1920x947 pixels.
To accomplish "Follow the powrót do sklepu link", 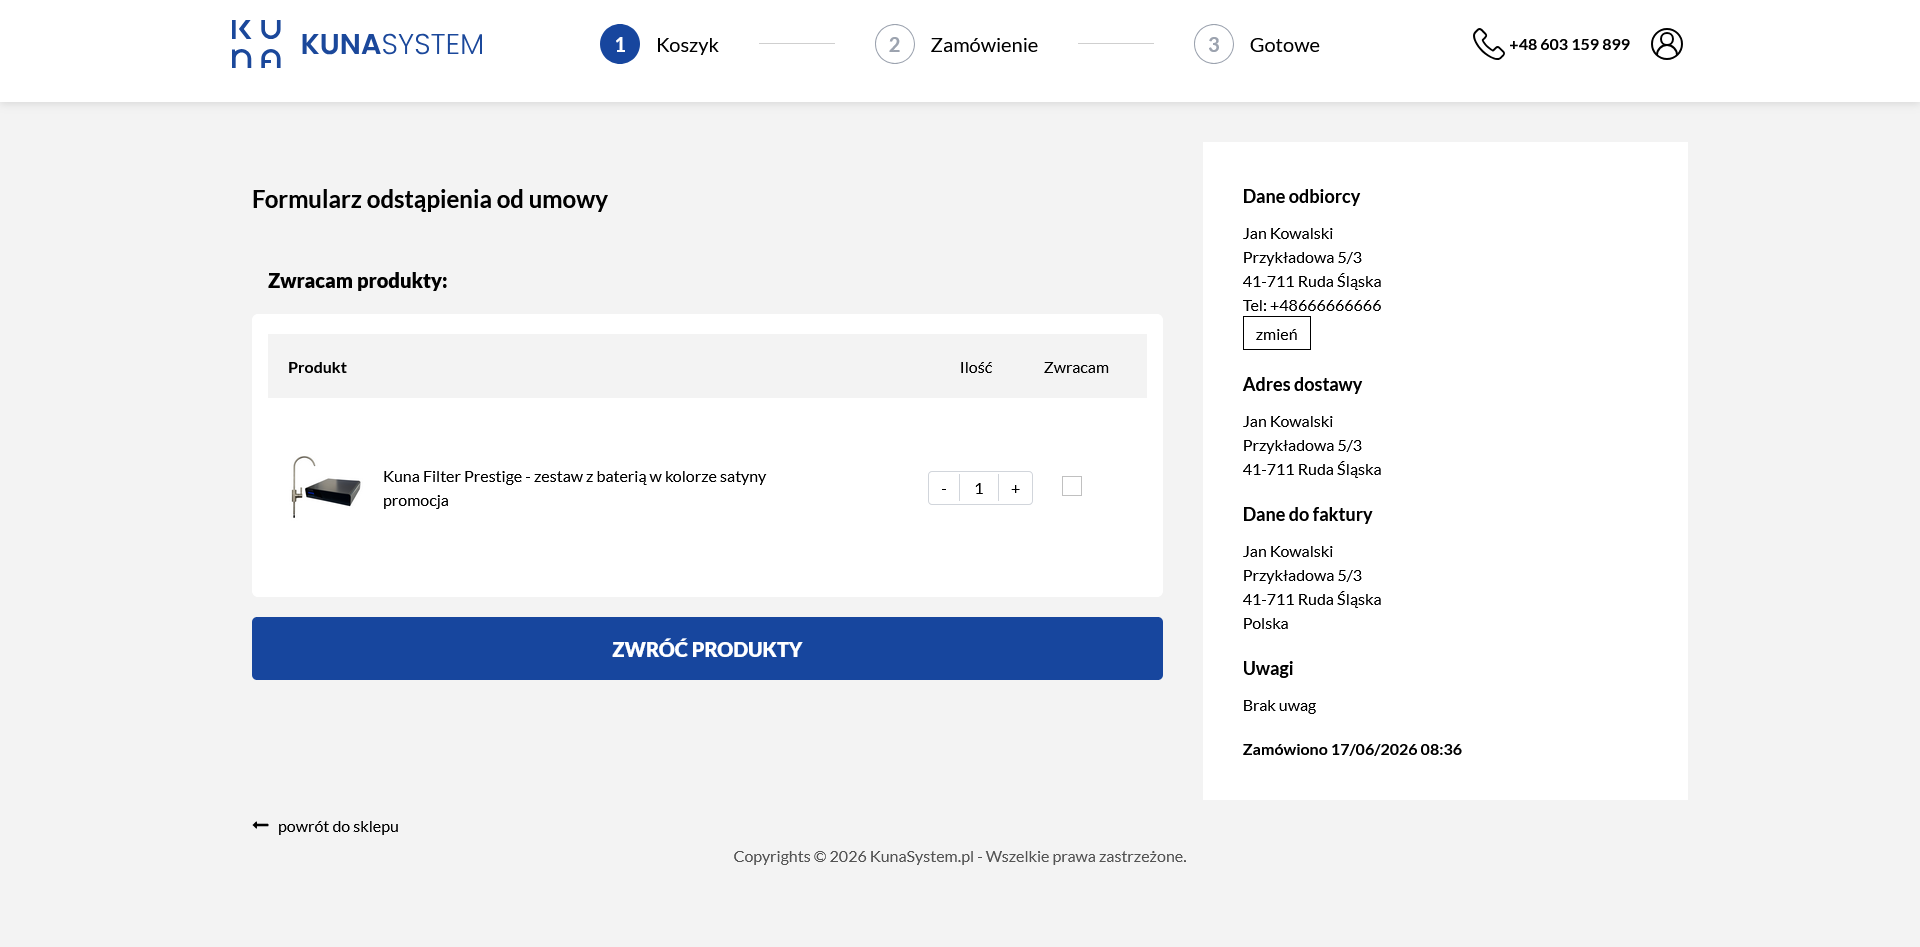I will (338, 826).
